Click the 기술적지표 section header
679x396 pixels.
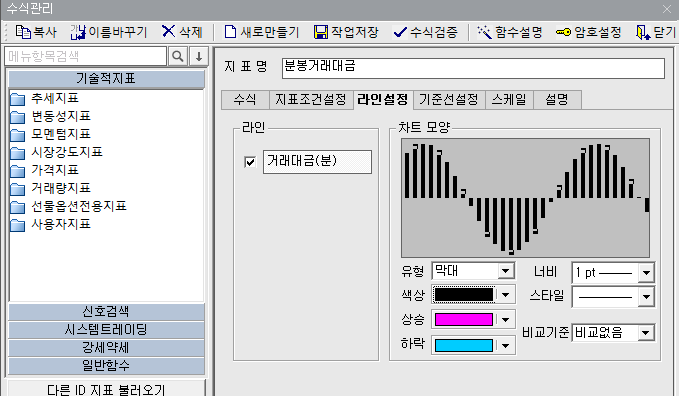(106, 78)
